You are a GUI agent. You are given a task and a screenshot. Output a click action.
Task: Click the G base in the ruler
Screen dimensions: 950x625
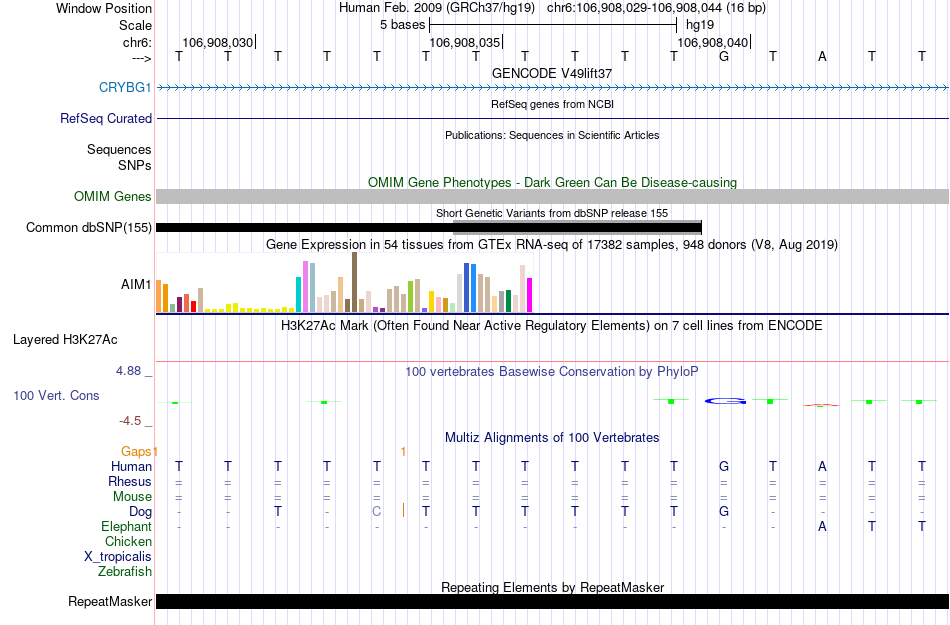click(x=723, y=56)
